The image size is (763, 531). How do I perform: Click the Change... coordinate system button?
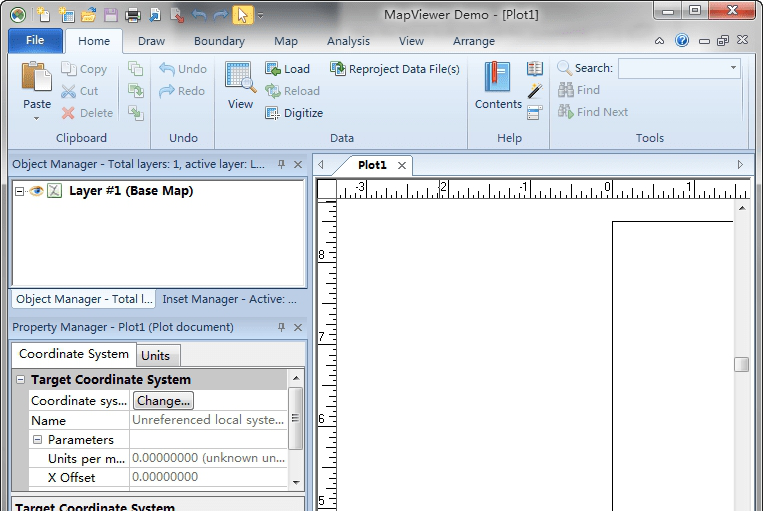pyautogui.click(x=163, y=400)
